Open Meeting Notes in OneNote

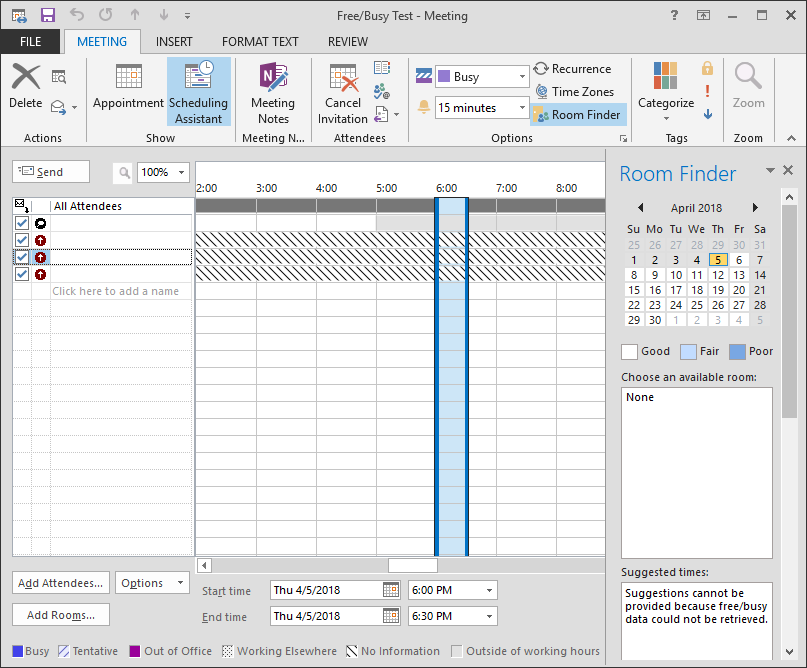tap(273, 91)
